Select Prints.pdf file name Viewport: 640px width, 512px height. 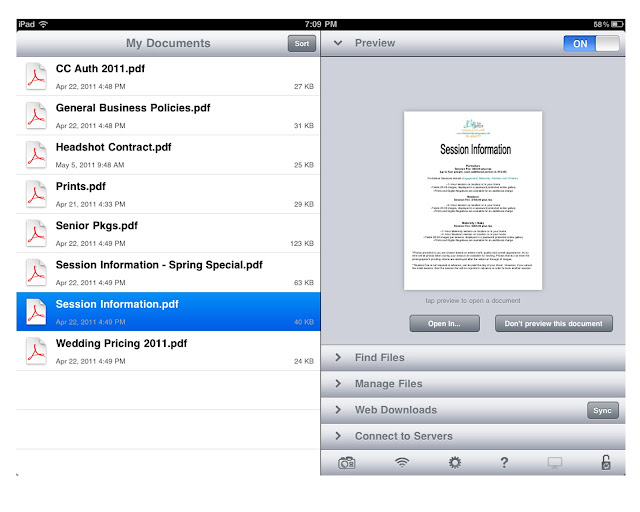pos(81,187)
